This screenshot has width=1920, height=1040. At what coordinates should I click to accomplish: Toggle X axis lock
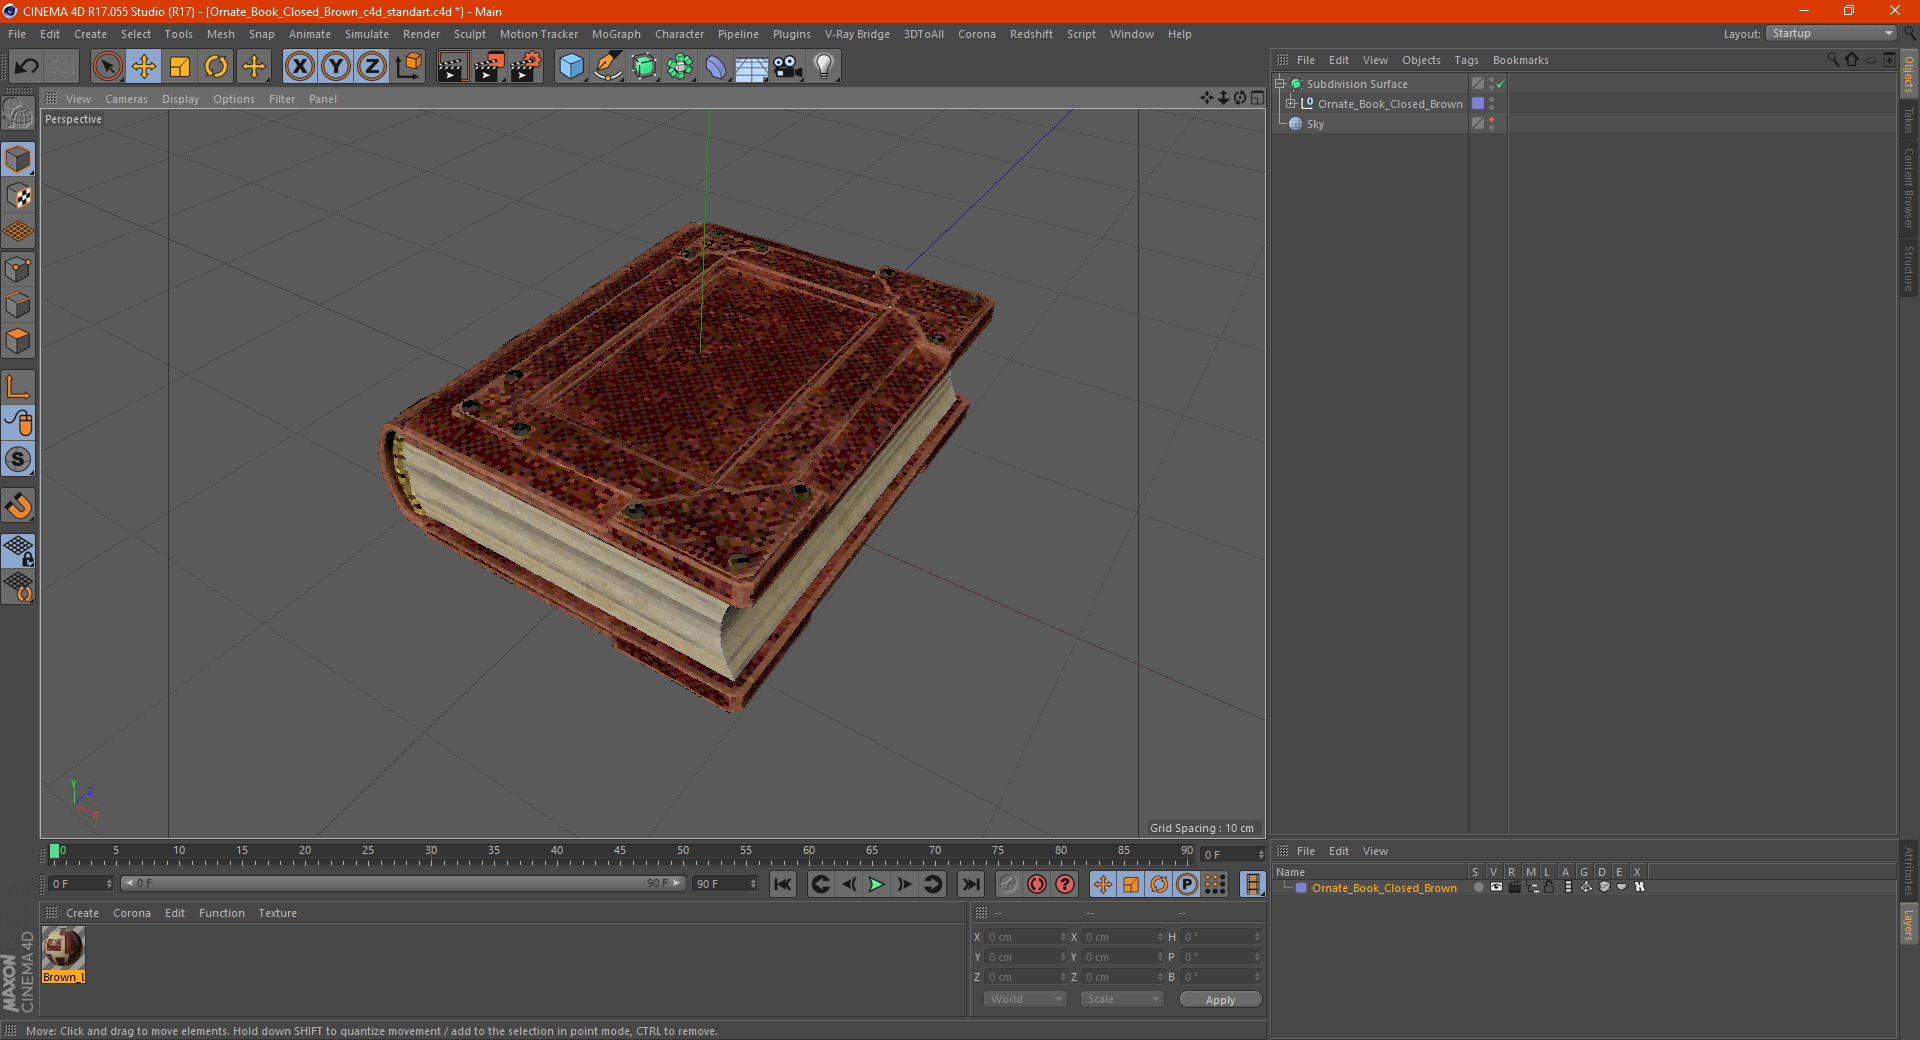click(299, 67)
